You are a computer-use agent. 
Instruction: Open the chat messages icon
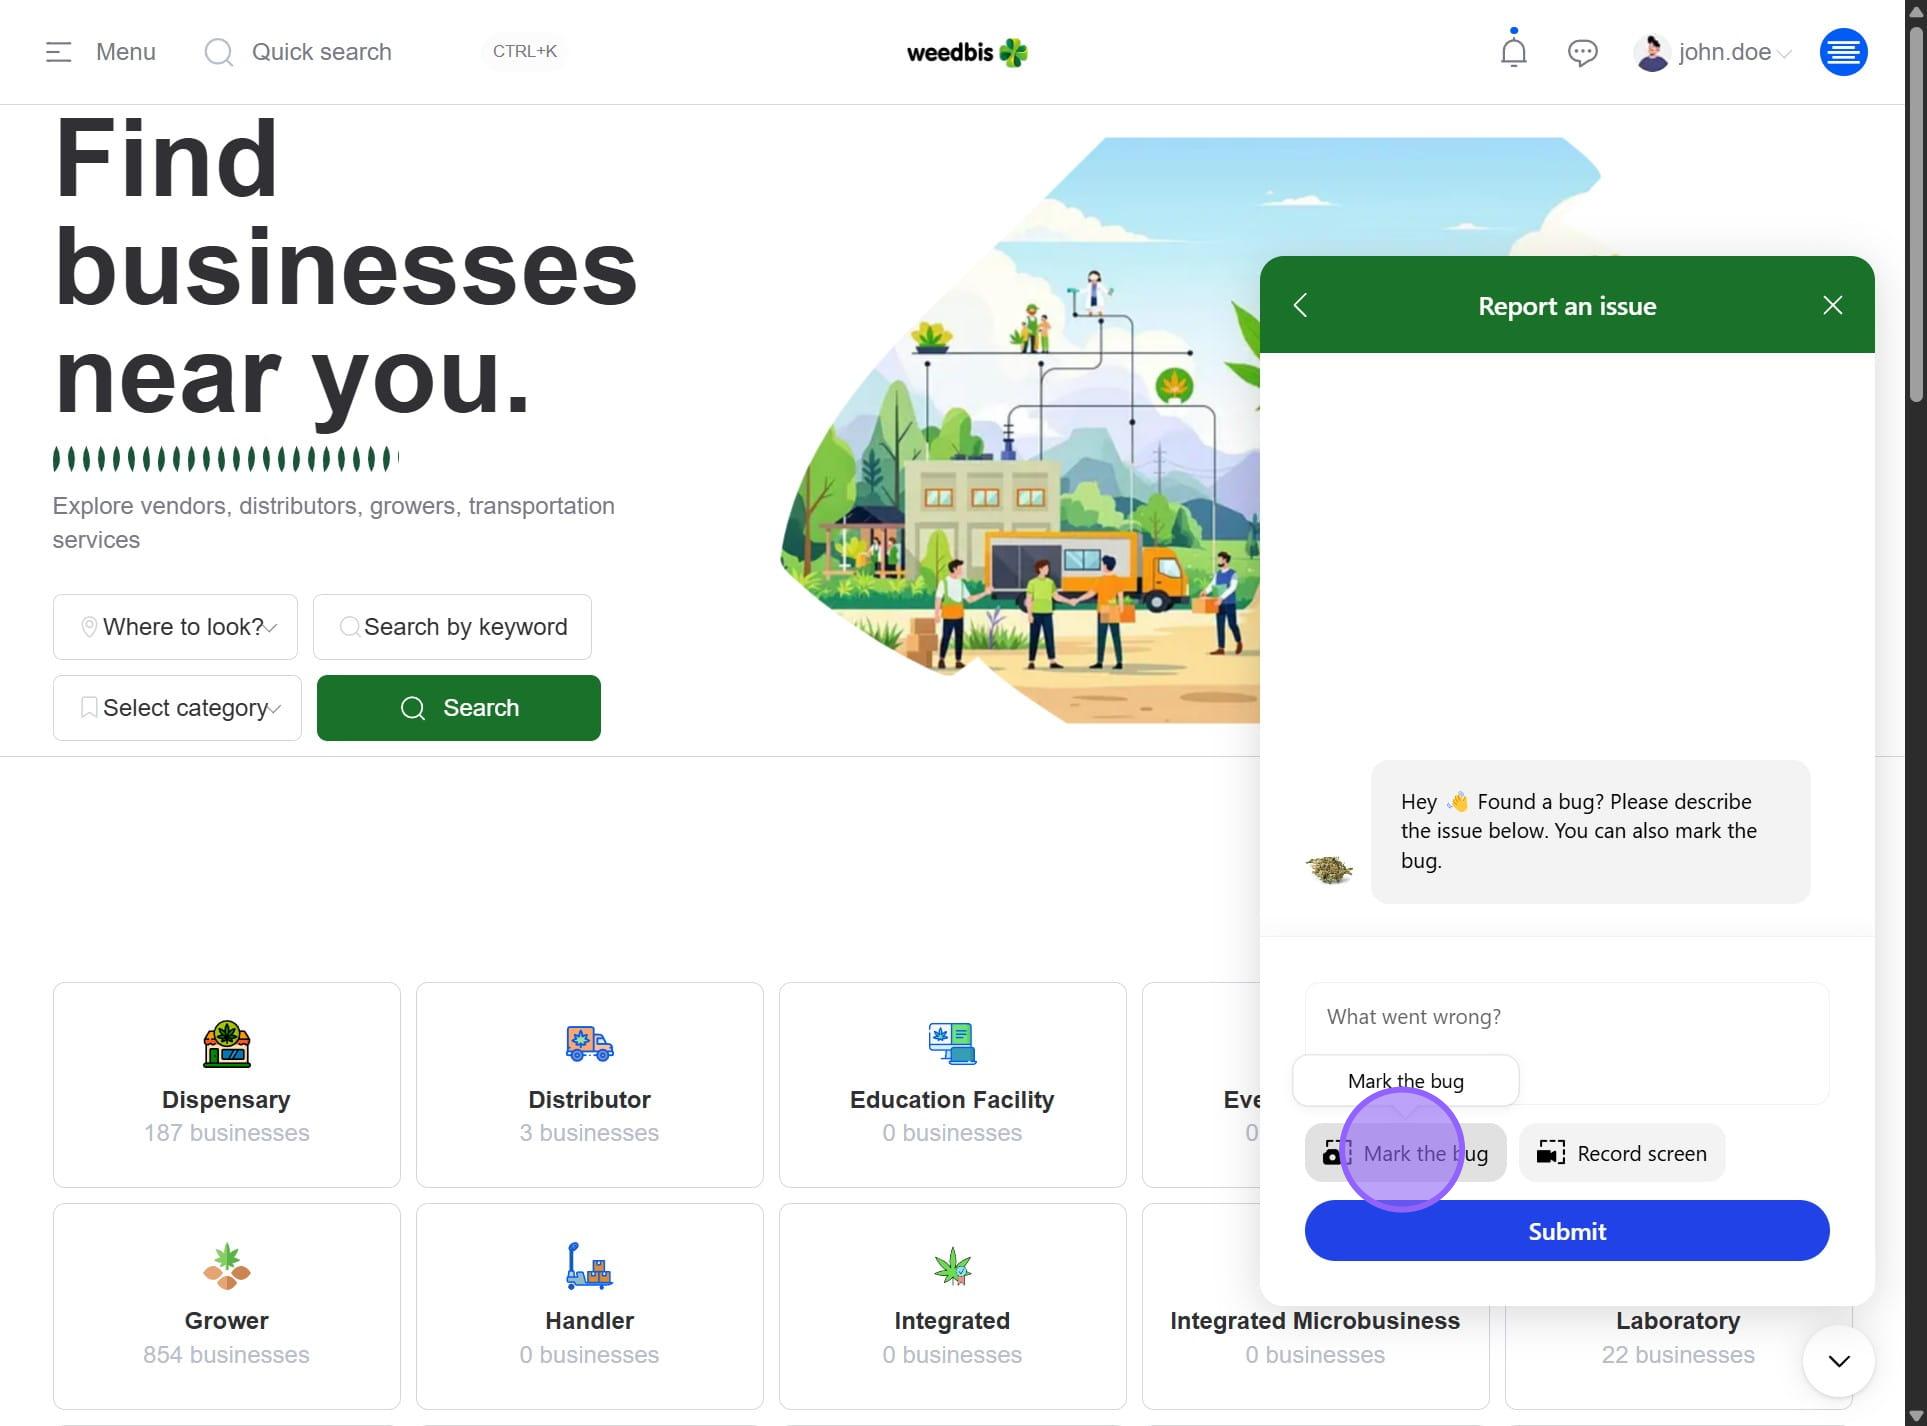(x=1582, y=52)
